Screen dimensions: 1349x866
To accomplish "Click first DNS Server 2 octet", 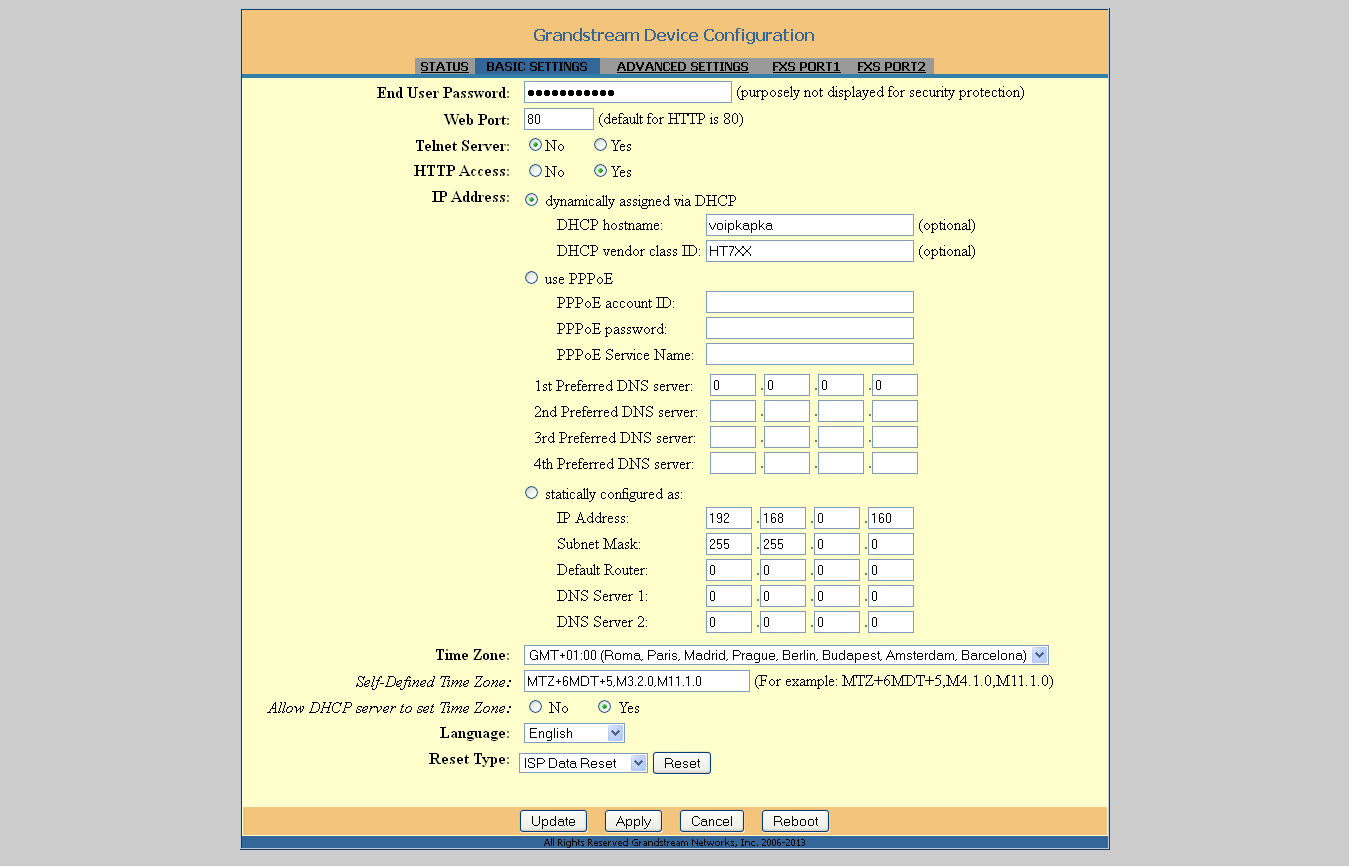I will pyautogui.click(x=729, y=622).
